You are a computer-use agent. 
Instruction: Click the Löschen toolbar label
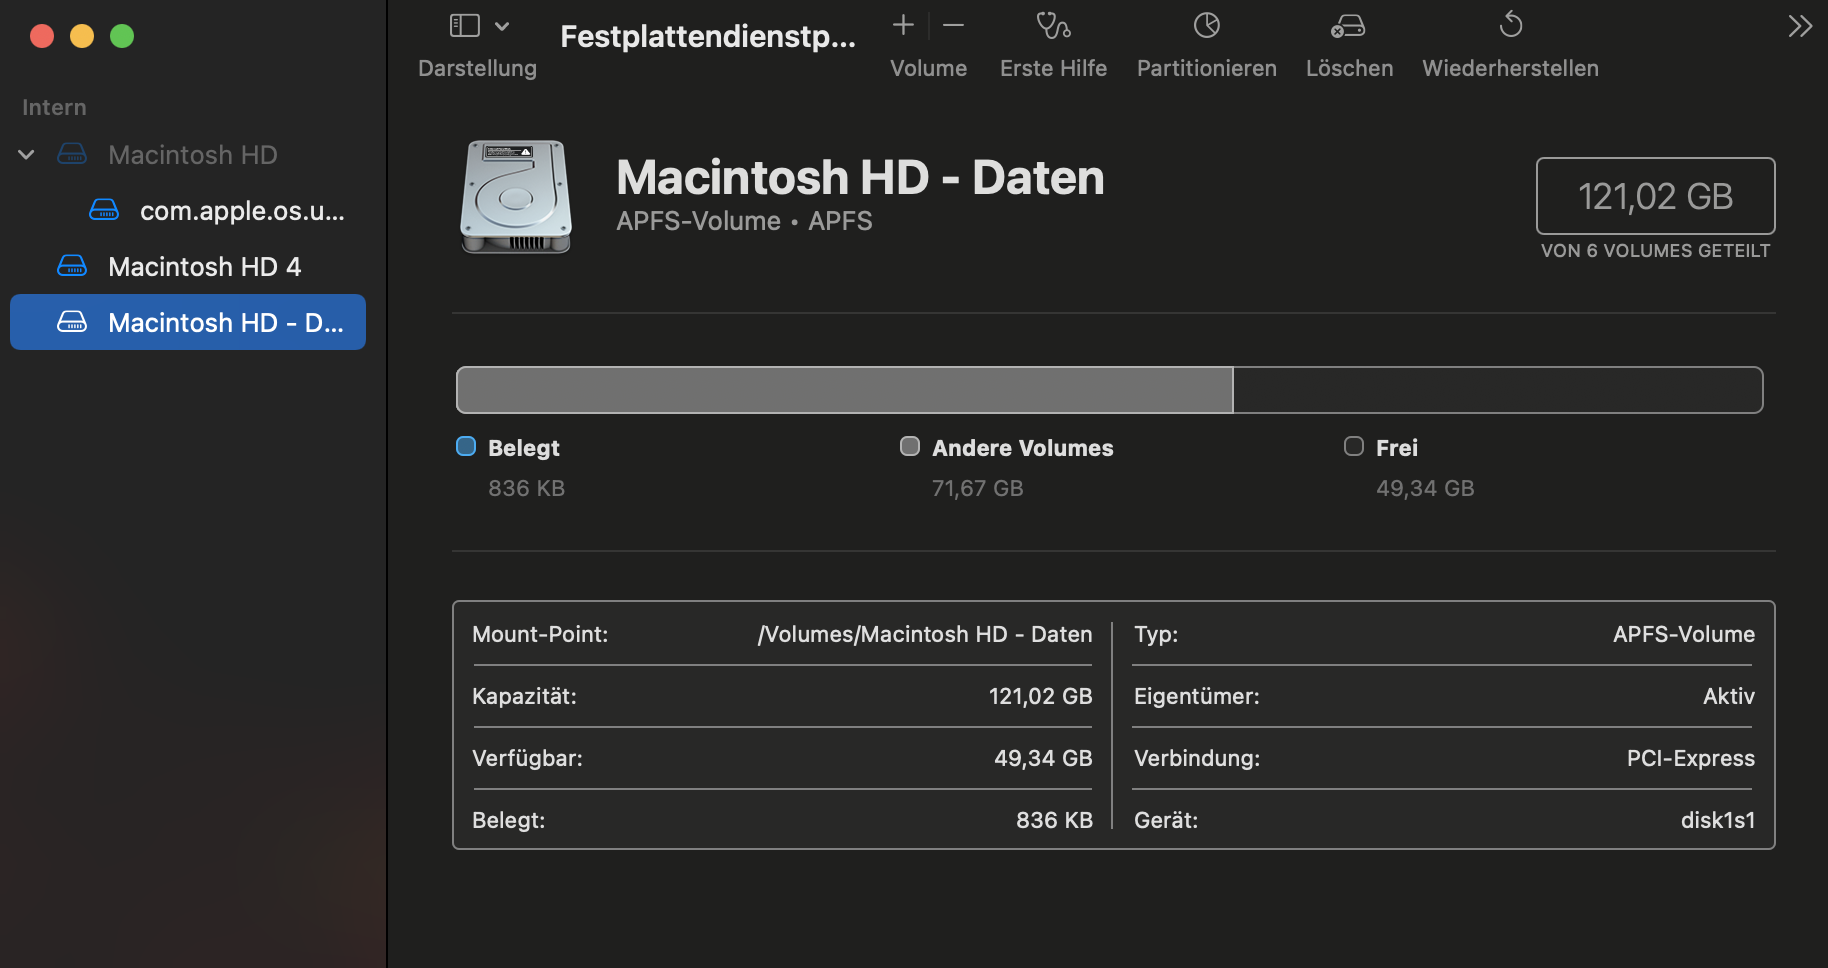1349,68
